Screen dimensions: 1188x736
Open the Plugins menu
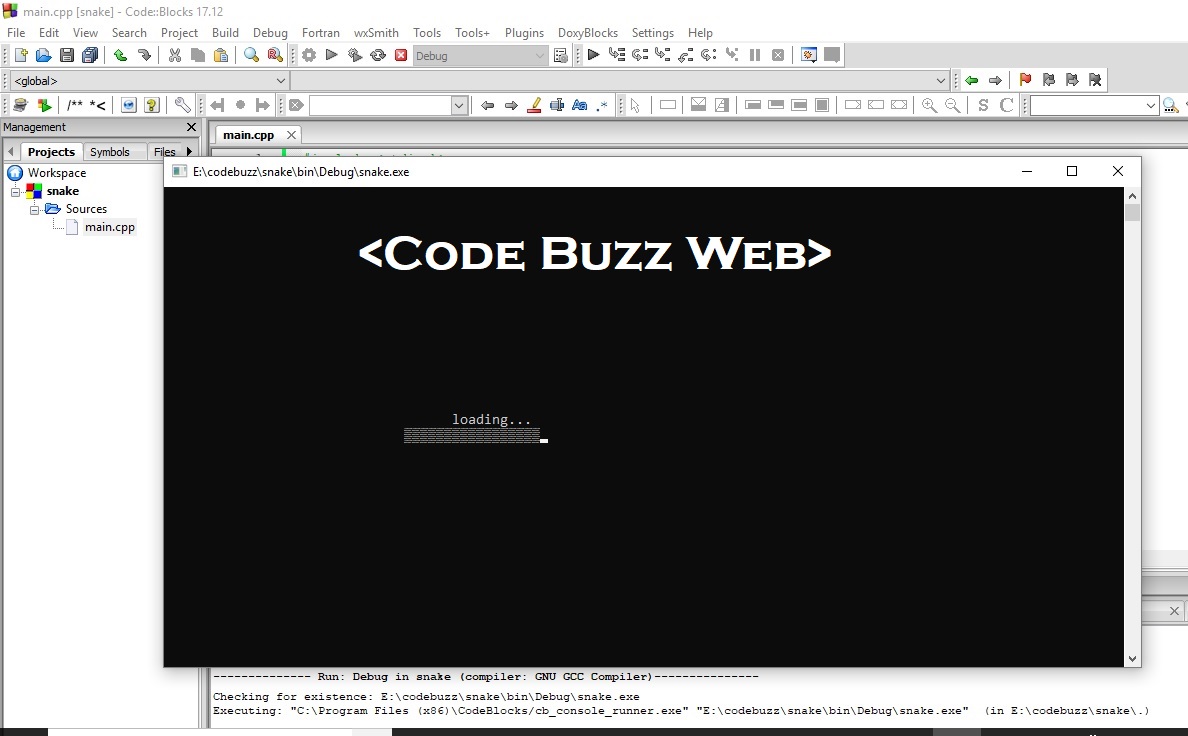(524, 33)
